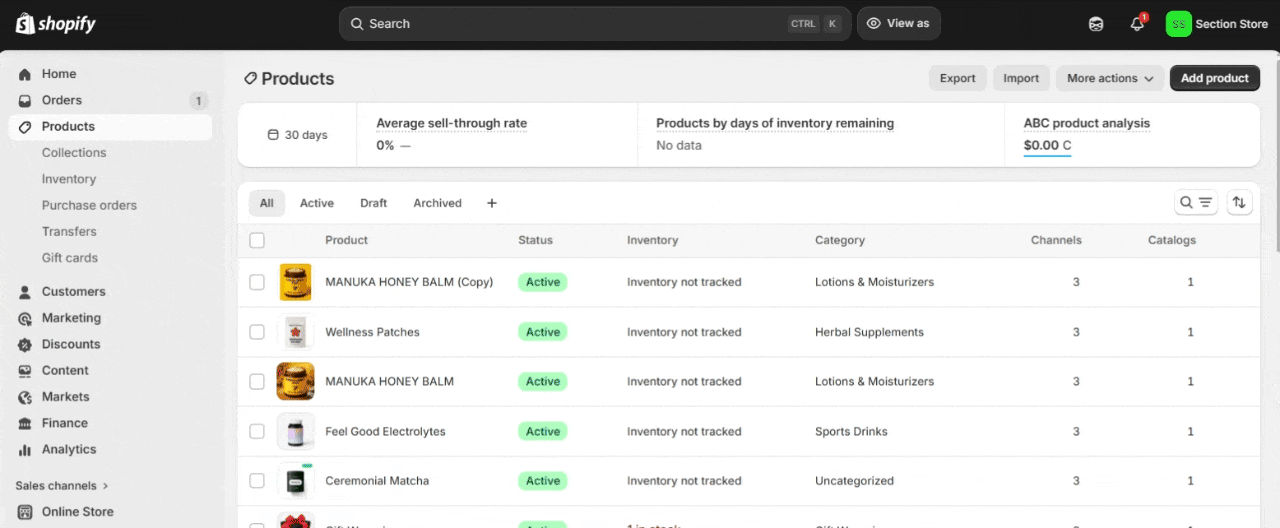
Task: Open Discounts icon in sidebar
Action: [x=25, y=344]
